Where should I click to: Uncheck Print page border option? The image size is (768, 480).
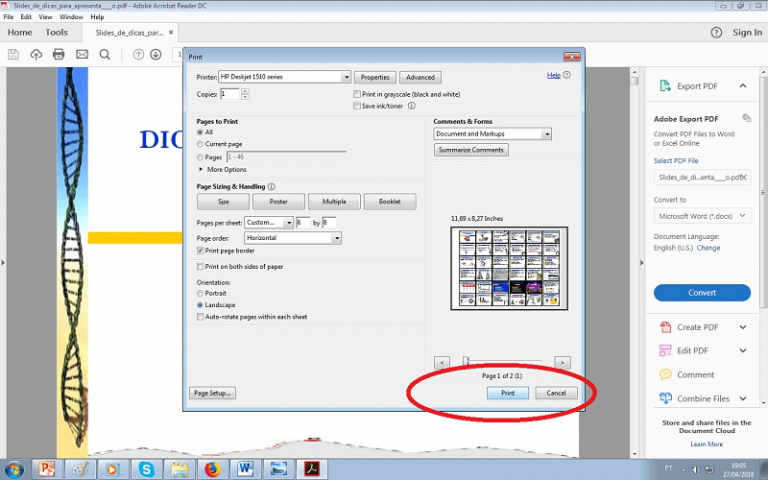click(x=201, y=251)
